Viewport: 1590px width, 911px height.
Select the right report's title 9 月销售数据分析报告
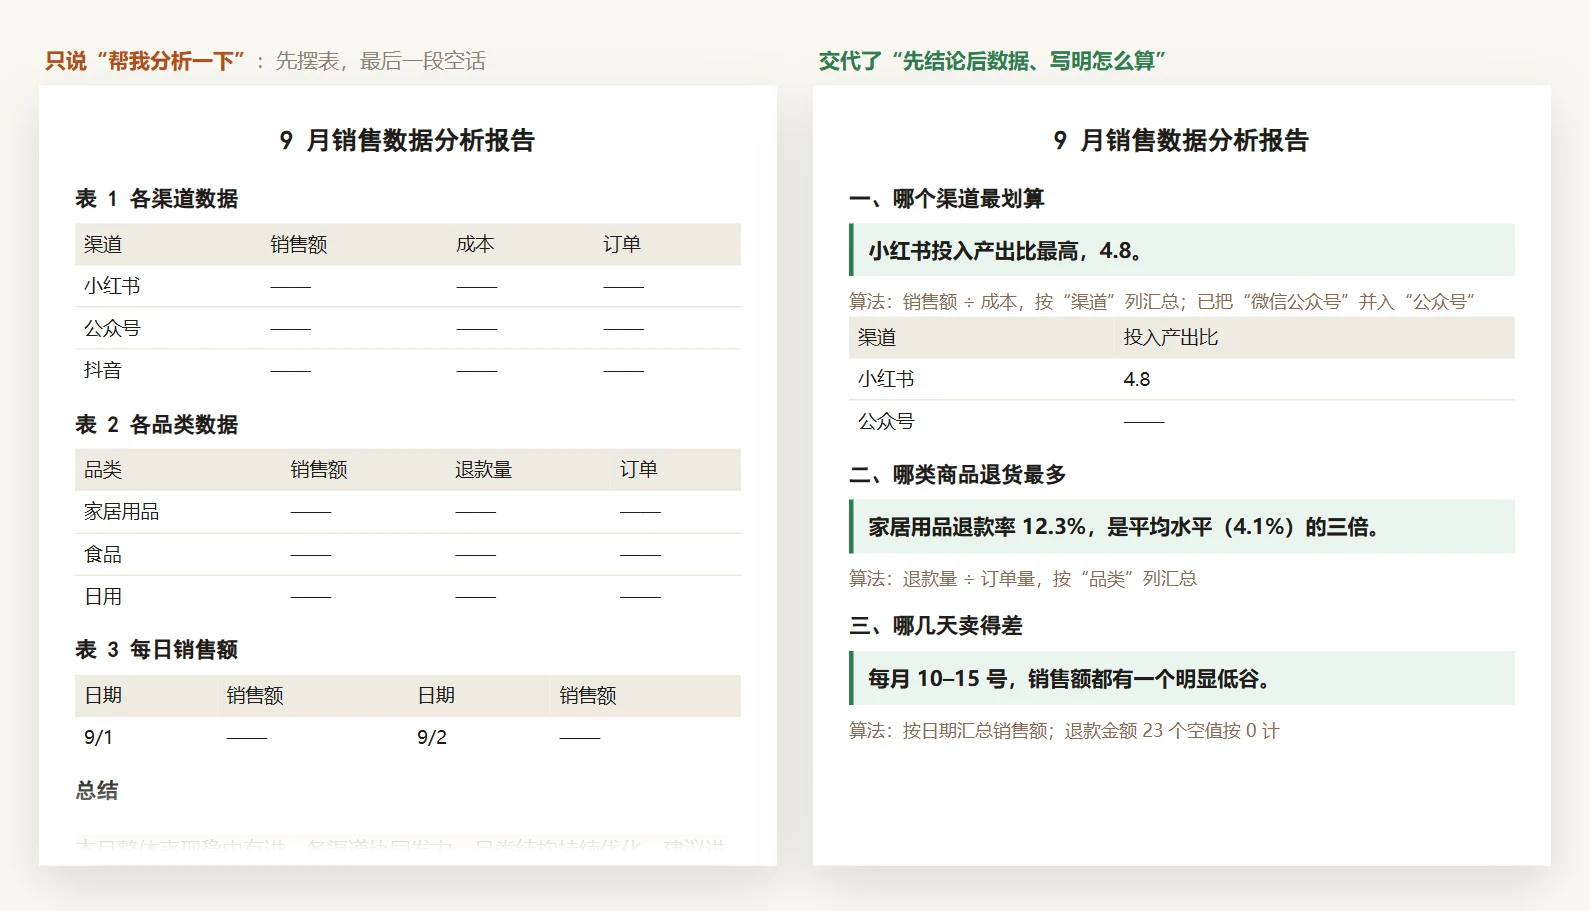[1181, 140]
